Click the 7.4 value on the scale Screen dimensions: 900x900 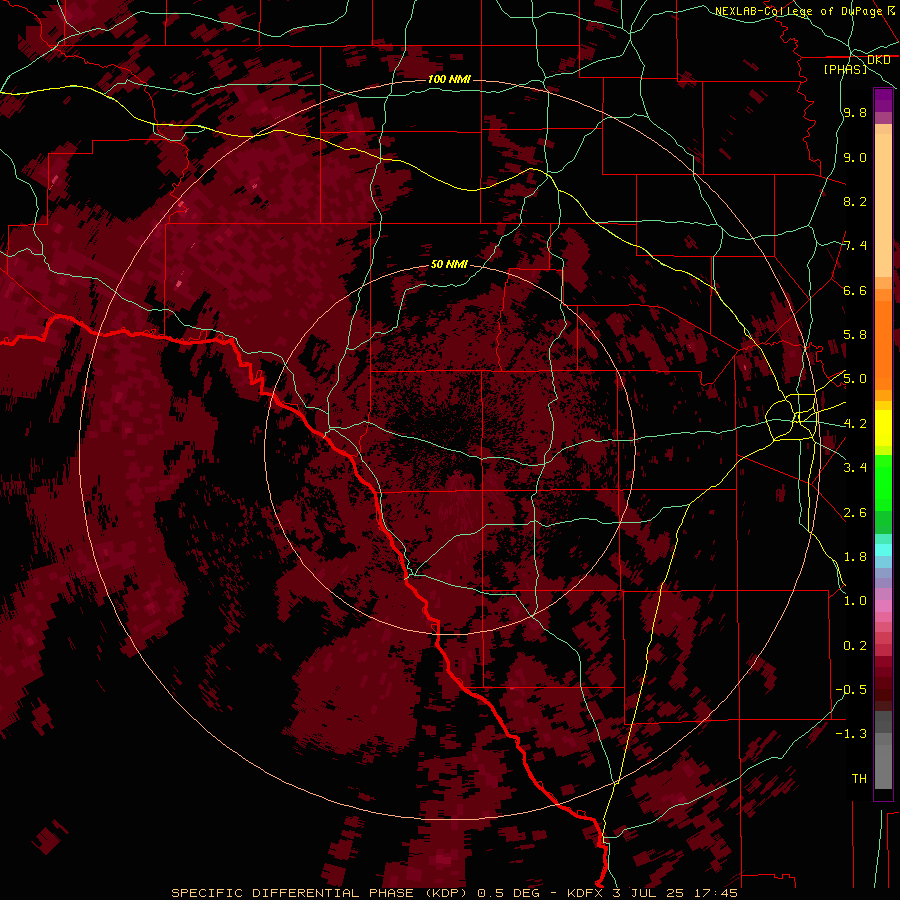click(x=855, y=246)
